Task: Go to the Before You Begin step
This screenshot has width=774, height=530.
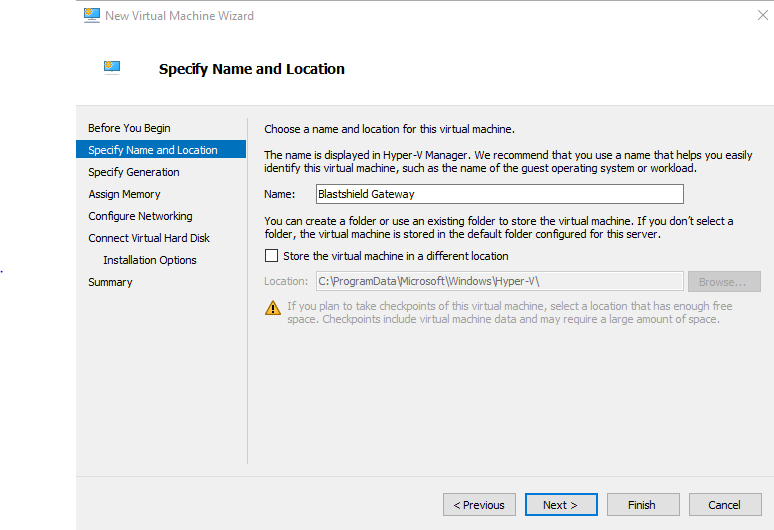Action: 129,128
